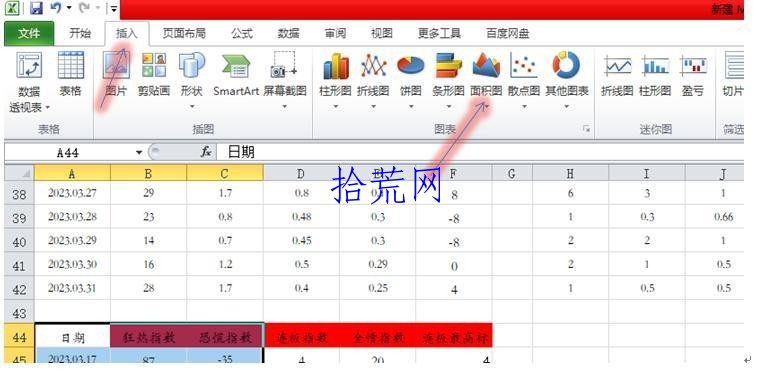769x372 pixels.
Task: Insert a 折线图 sparkline in 迷你图 group
Action: tap(617, 76)
